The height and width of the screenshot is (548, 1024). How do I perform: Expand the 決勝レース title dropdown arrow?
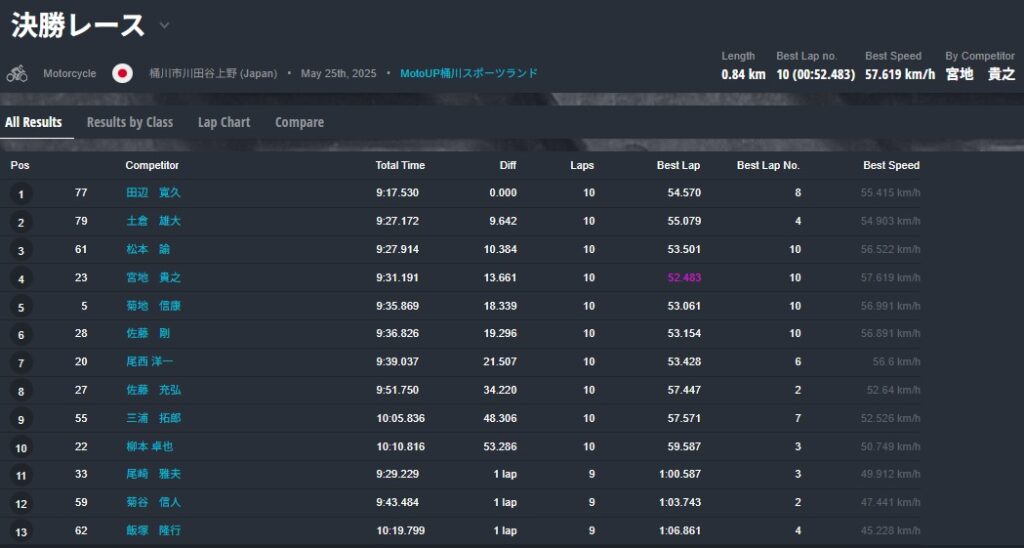point(164,26)
